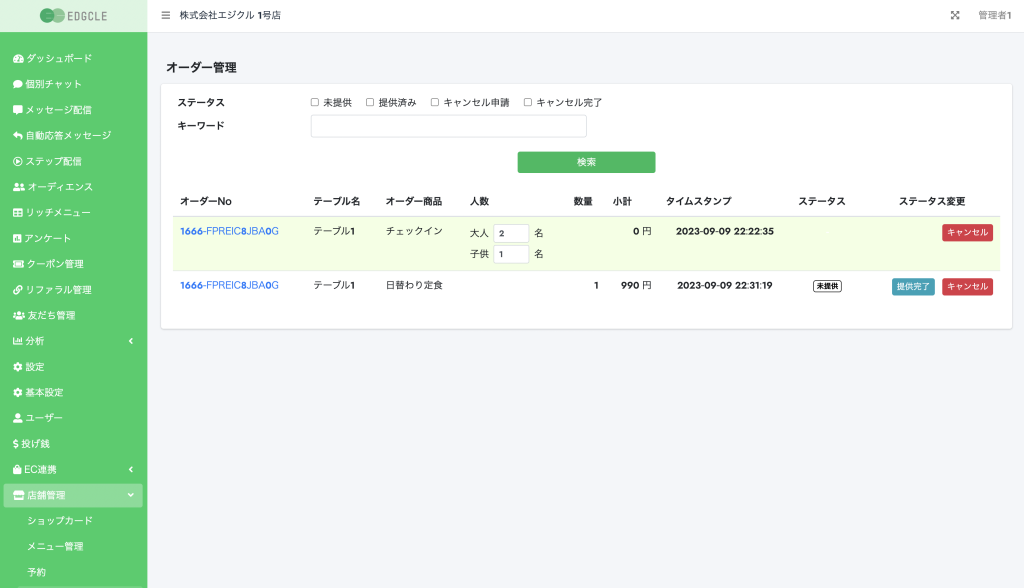
Task: Click the クーポン管理 ticket icon
Action: pyautogui.click(x=18, y=263)
